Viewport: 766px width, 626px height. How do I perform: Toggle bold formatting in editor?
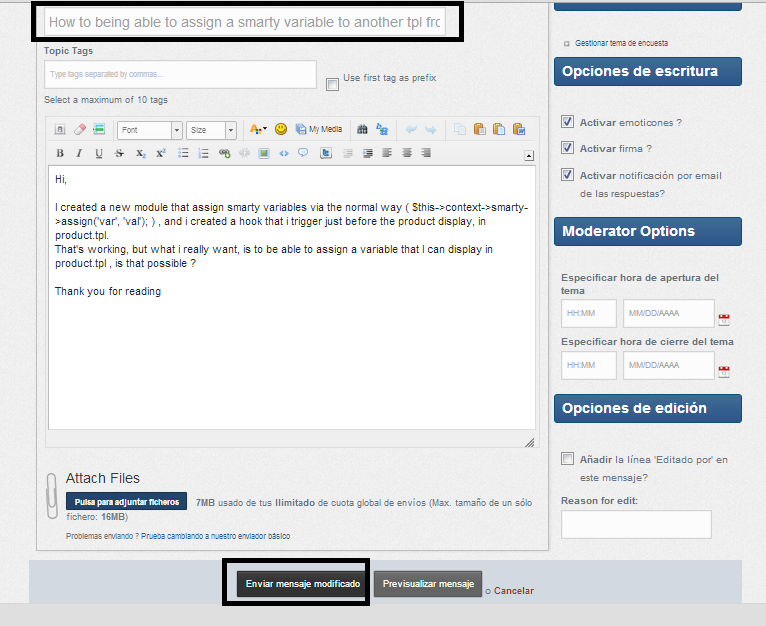click(x=60, y=153)
